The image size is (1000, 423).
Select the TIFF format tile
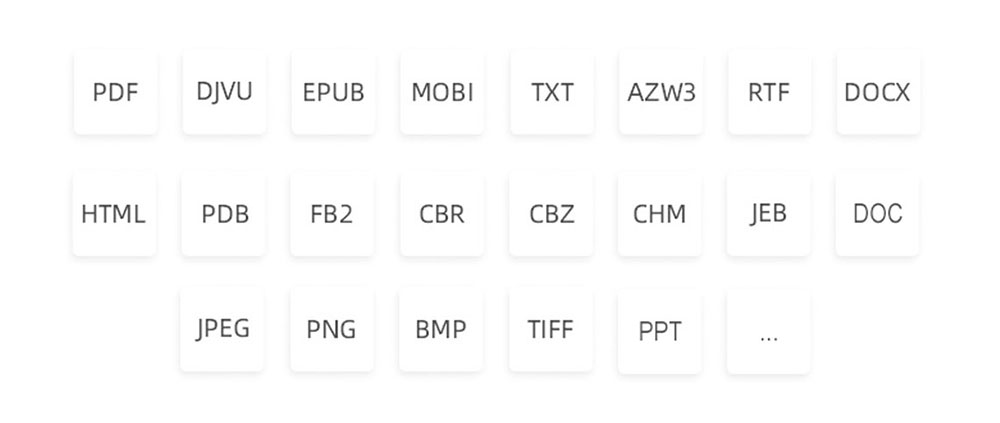[551, 330]
